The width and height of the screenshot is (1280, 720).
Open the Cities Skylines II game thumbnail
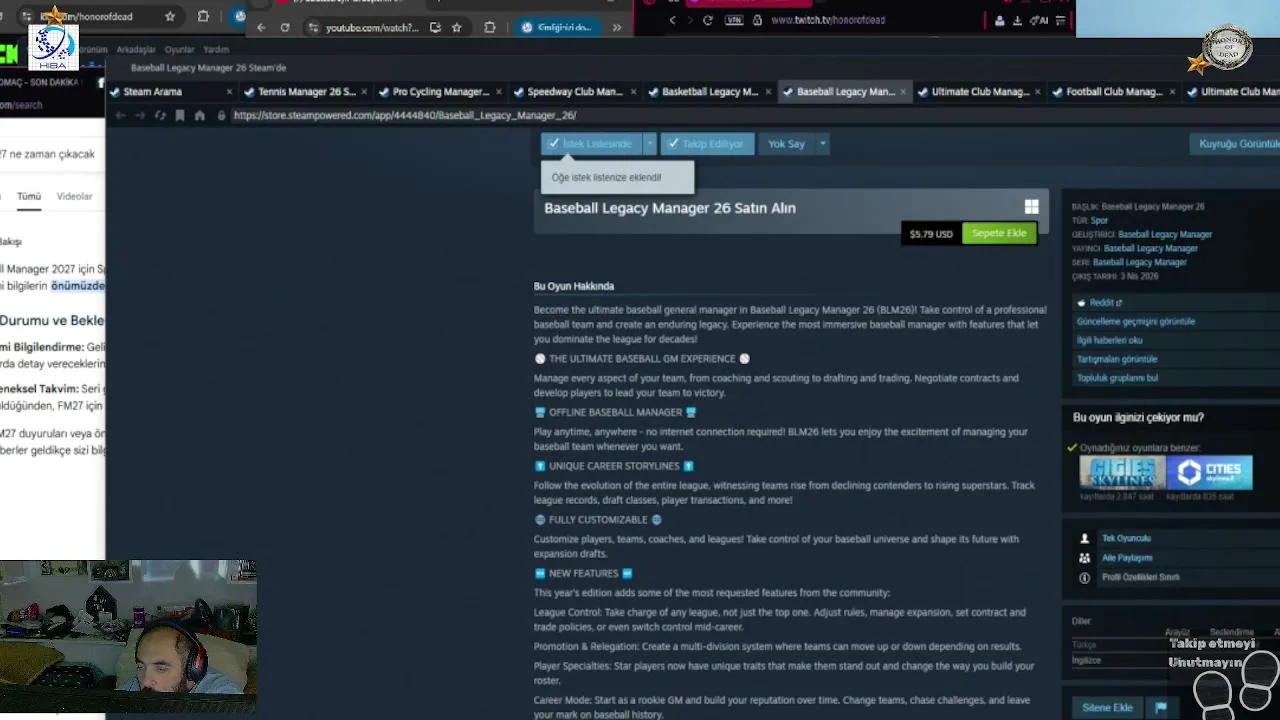click(1210, 472)
